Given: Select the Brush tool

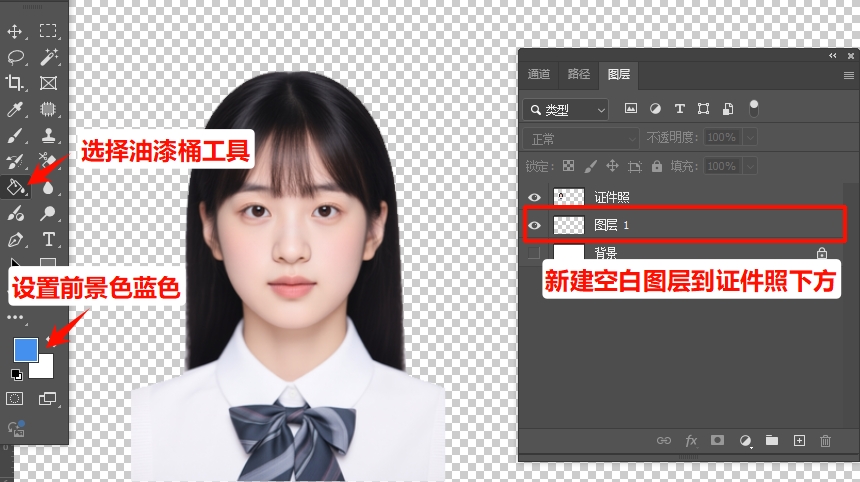Looking at the screenshot, I should point(15,135).
